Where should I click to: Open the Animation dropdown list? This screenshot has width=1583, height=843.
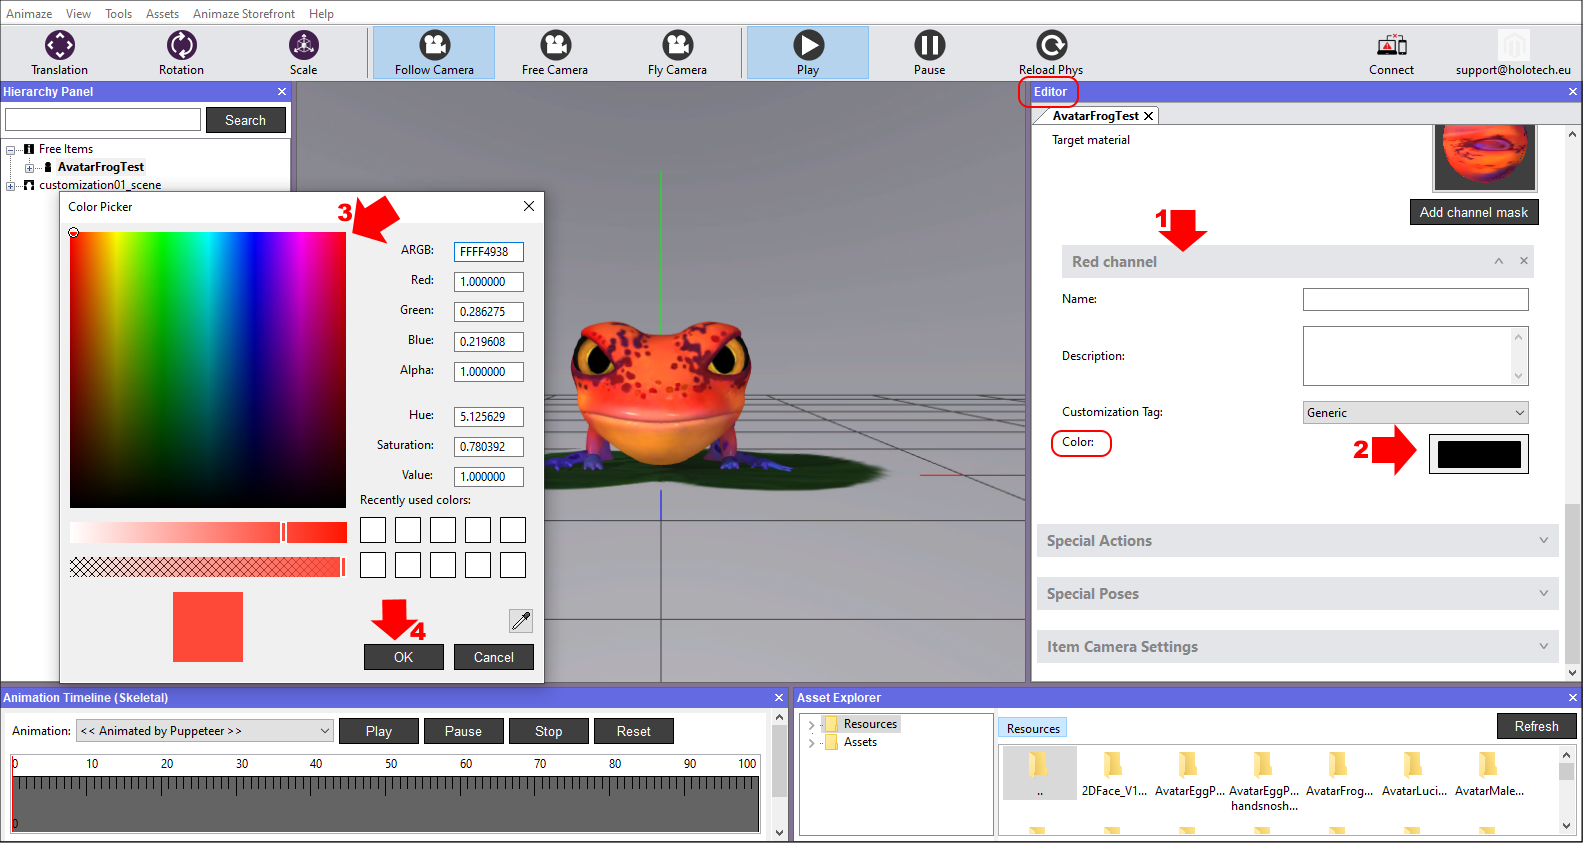[x=205, y=731]
